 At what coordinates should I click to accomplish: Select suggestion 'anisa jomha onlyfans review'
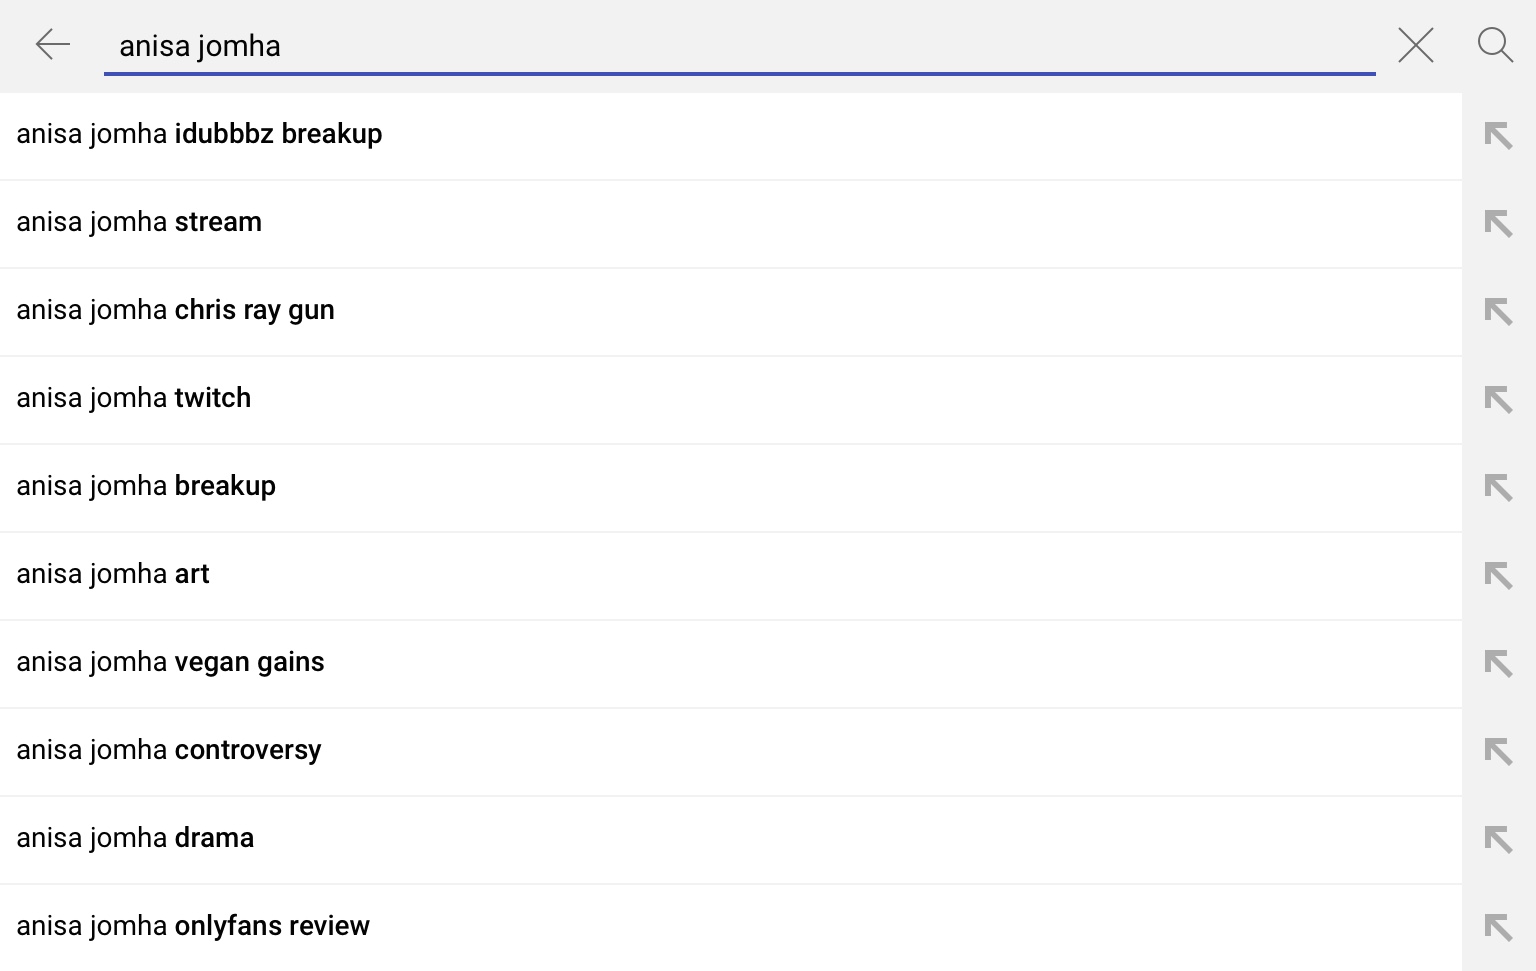(x=731, y=928)
